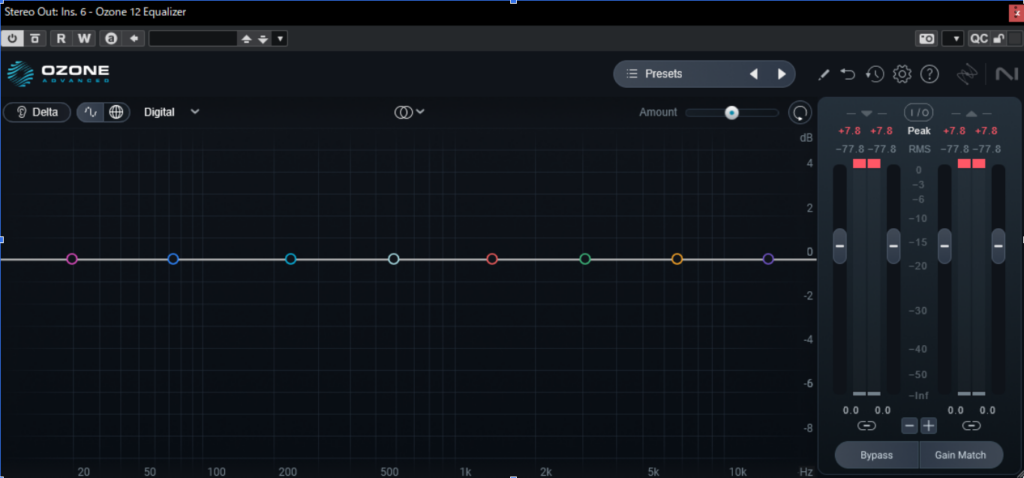1024x478 pixels.
Task: Click the globe icon next to Delta
Action: [x=116, y=112]
